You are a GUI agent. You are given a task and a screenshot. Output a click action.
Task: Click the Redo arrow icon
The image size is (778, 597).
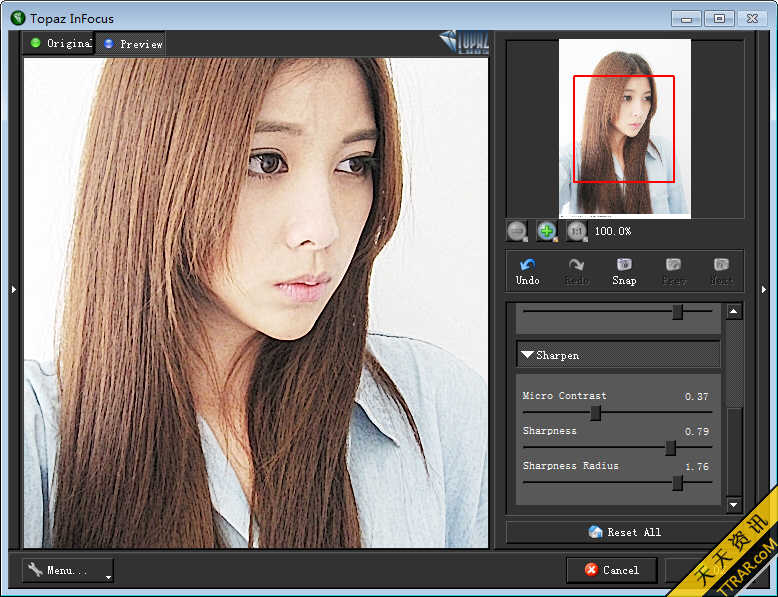(576, 265)
